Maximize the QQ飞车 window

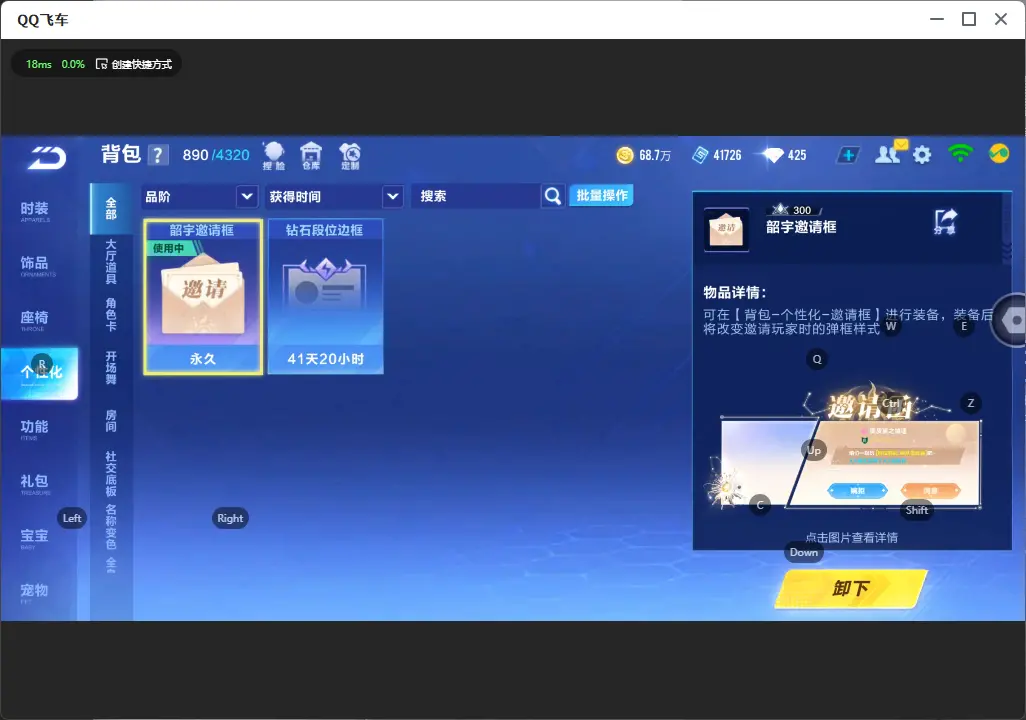[969, 20]
